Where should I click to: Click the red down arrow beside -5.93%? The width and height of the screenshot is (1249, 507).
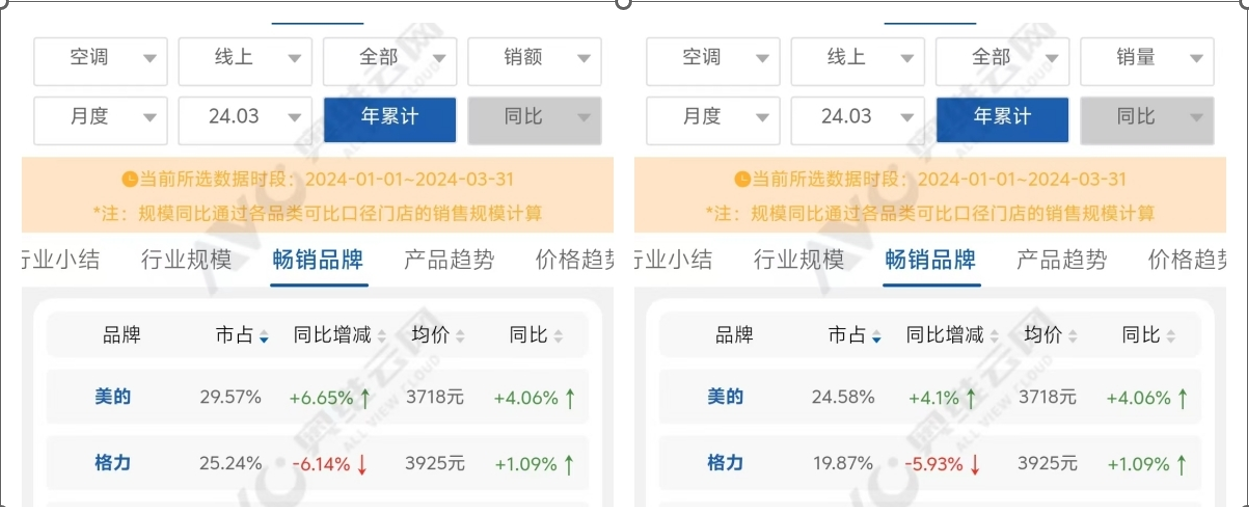(x=975, y=464)
